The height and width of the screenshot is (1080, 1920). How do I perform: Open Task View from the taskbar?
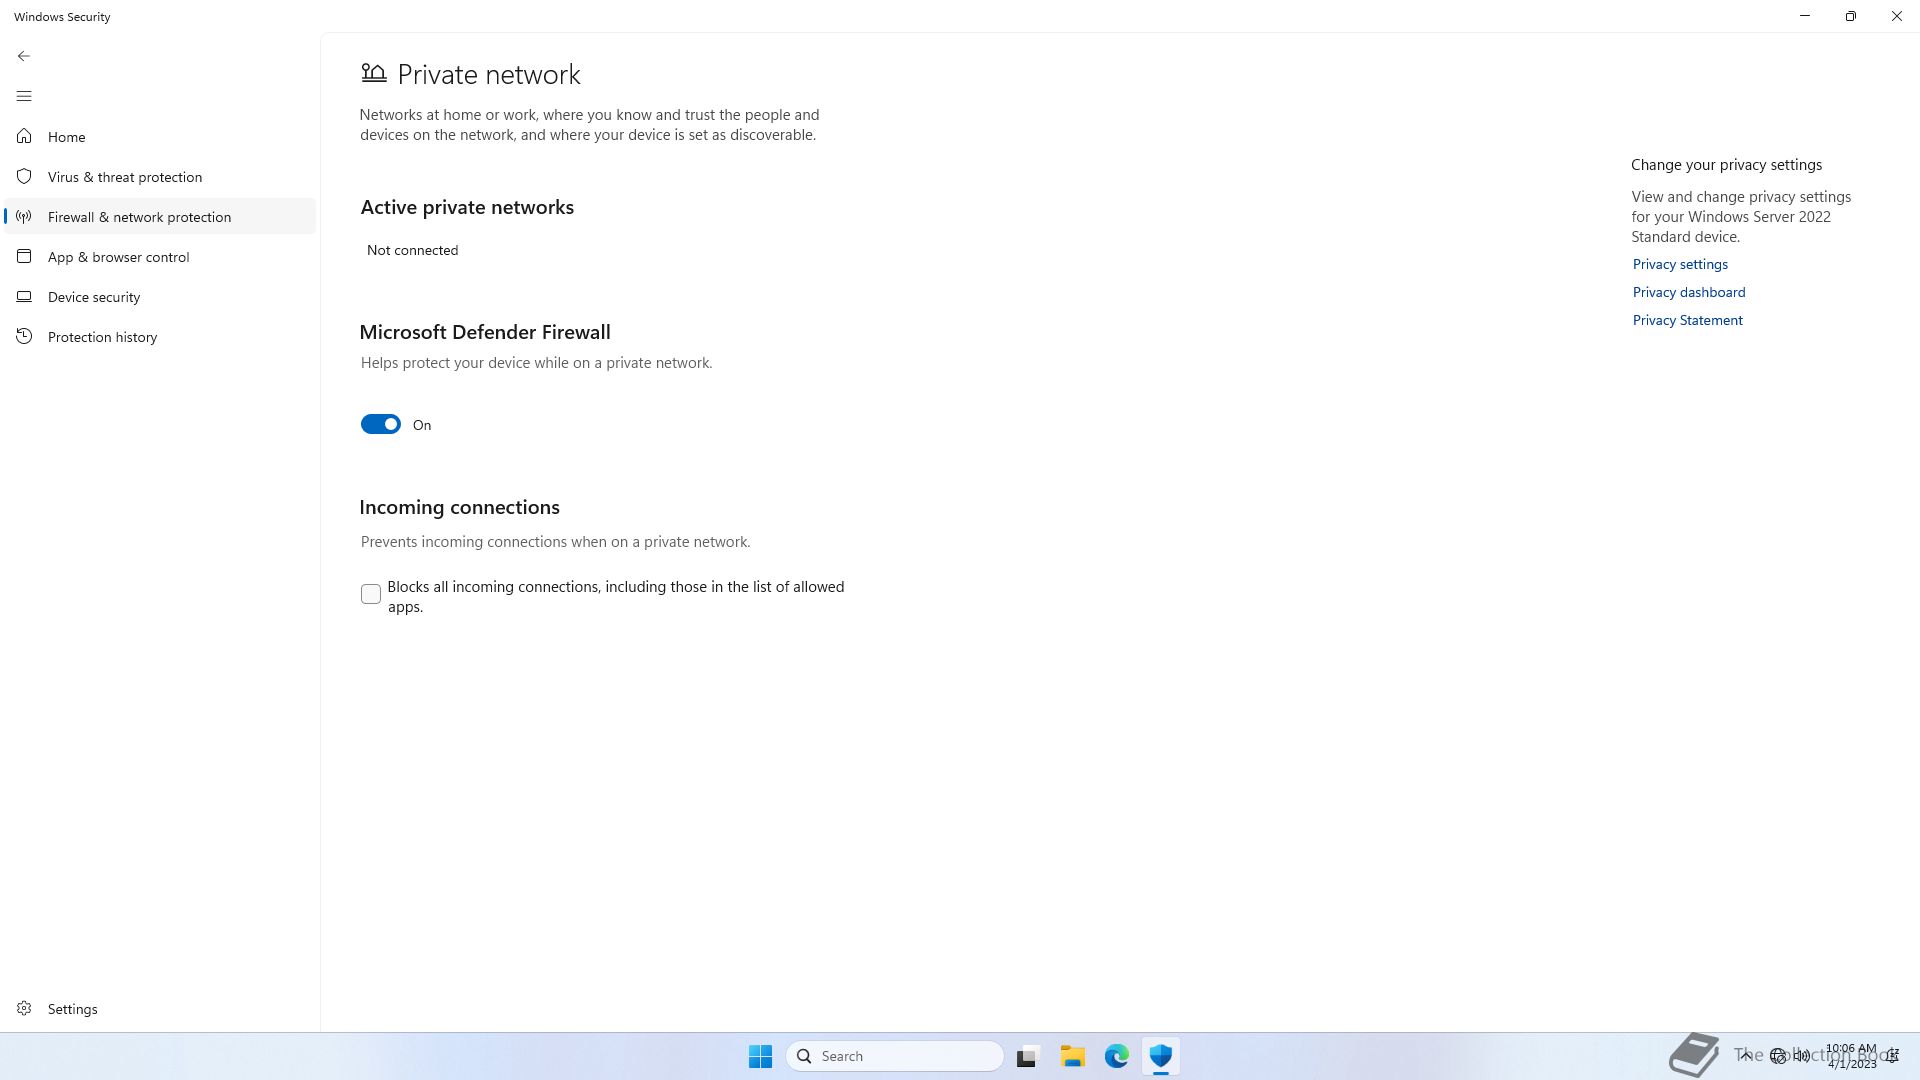pos(1028,1056)
